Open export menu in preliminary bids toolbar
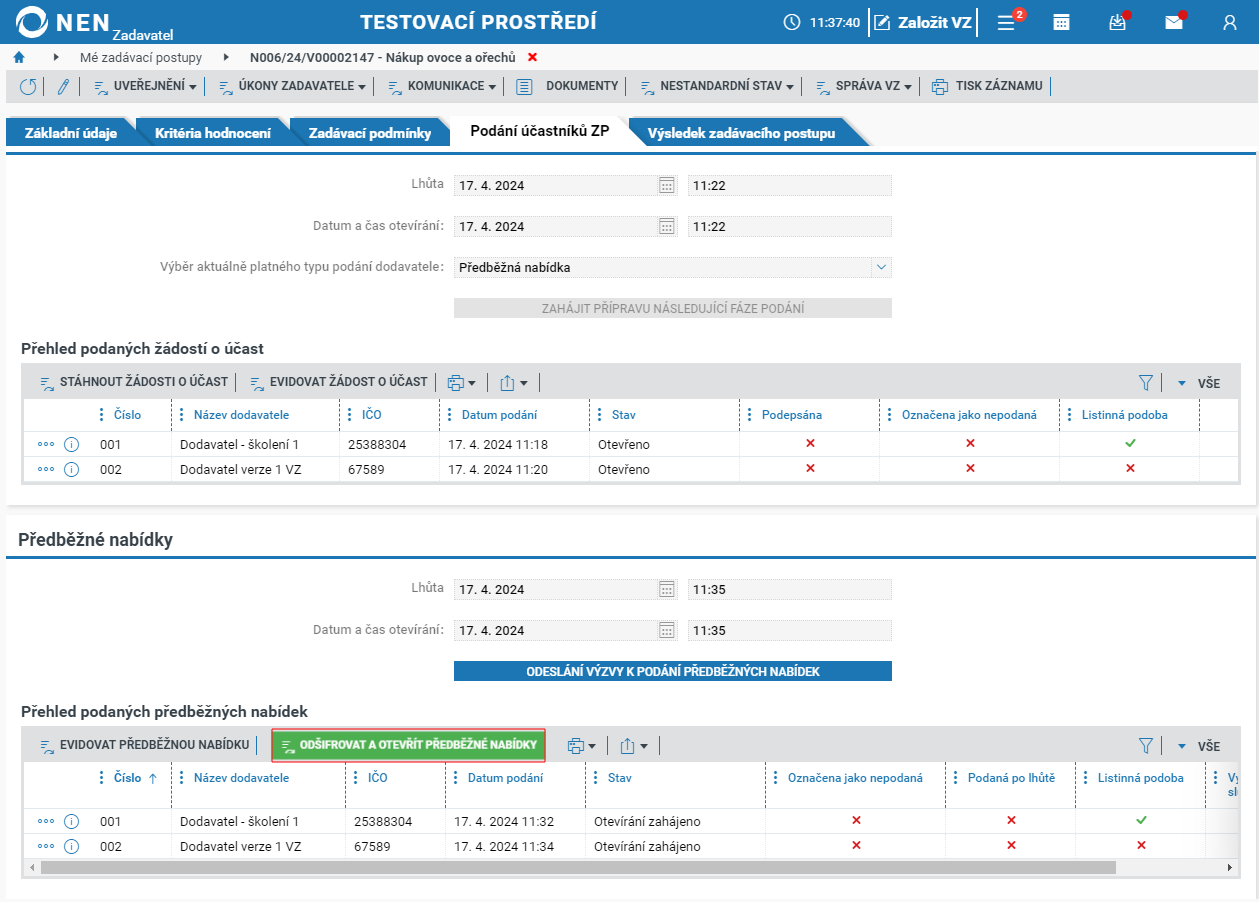Screen dimensions: 1259x902 click(633, 745)
